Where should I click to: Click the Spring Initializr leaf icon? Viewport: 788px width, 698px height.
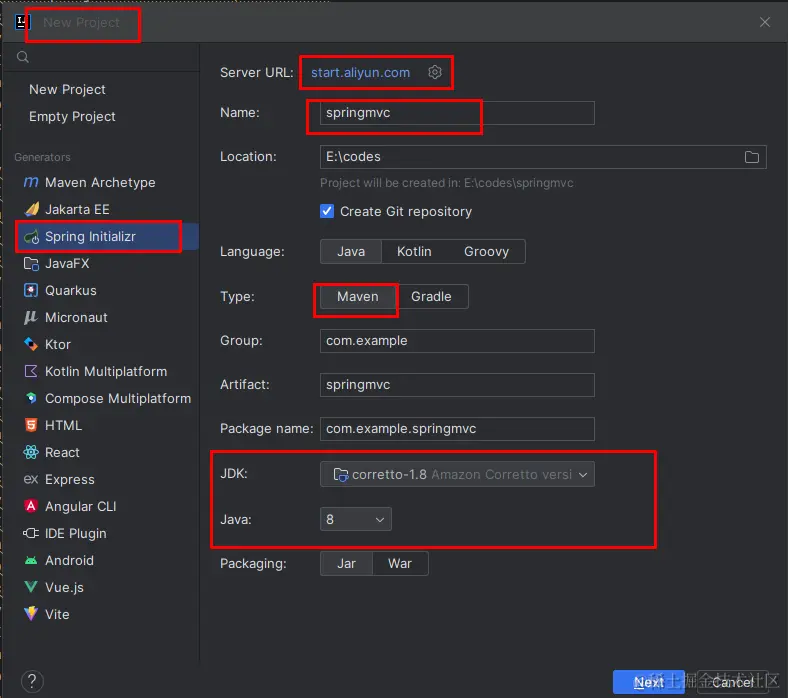(x=31, y=236)
